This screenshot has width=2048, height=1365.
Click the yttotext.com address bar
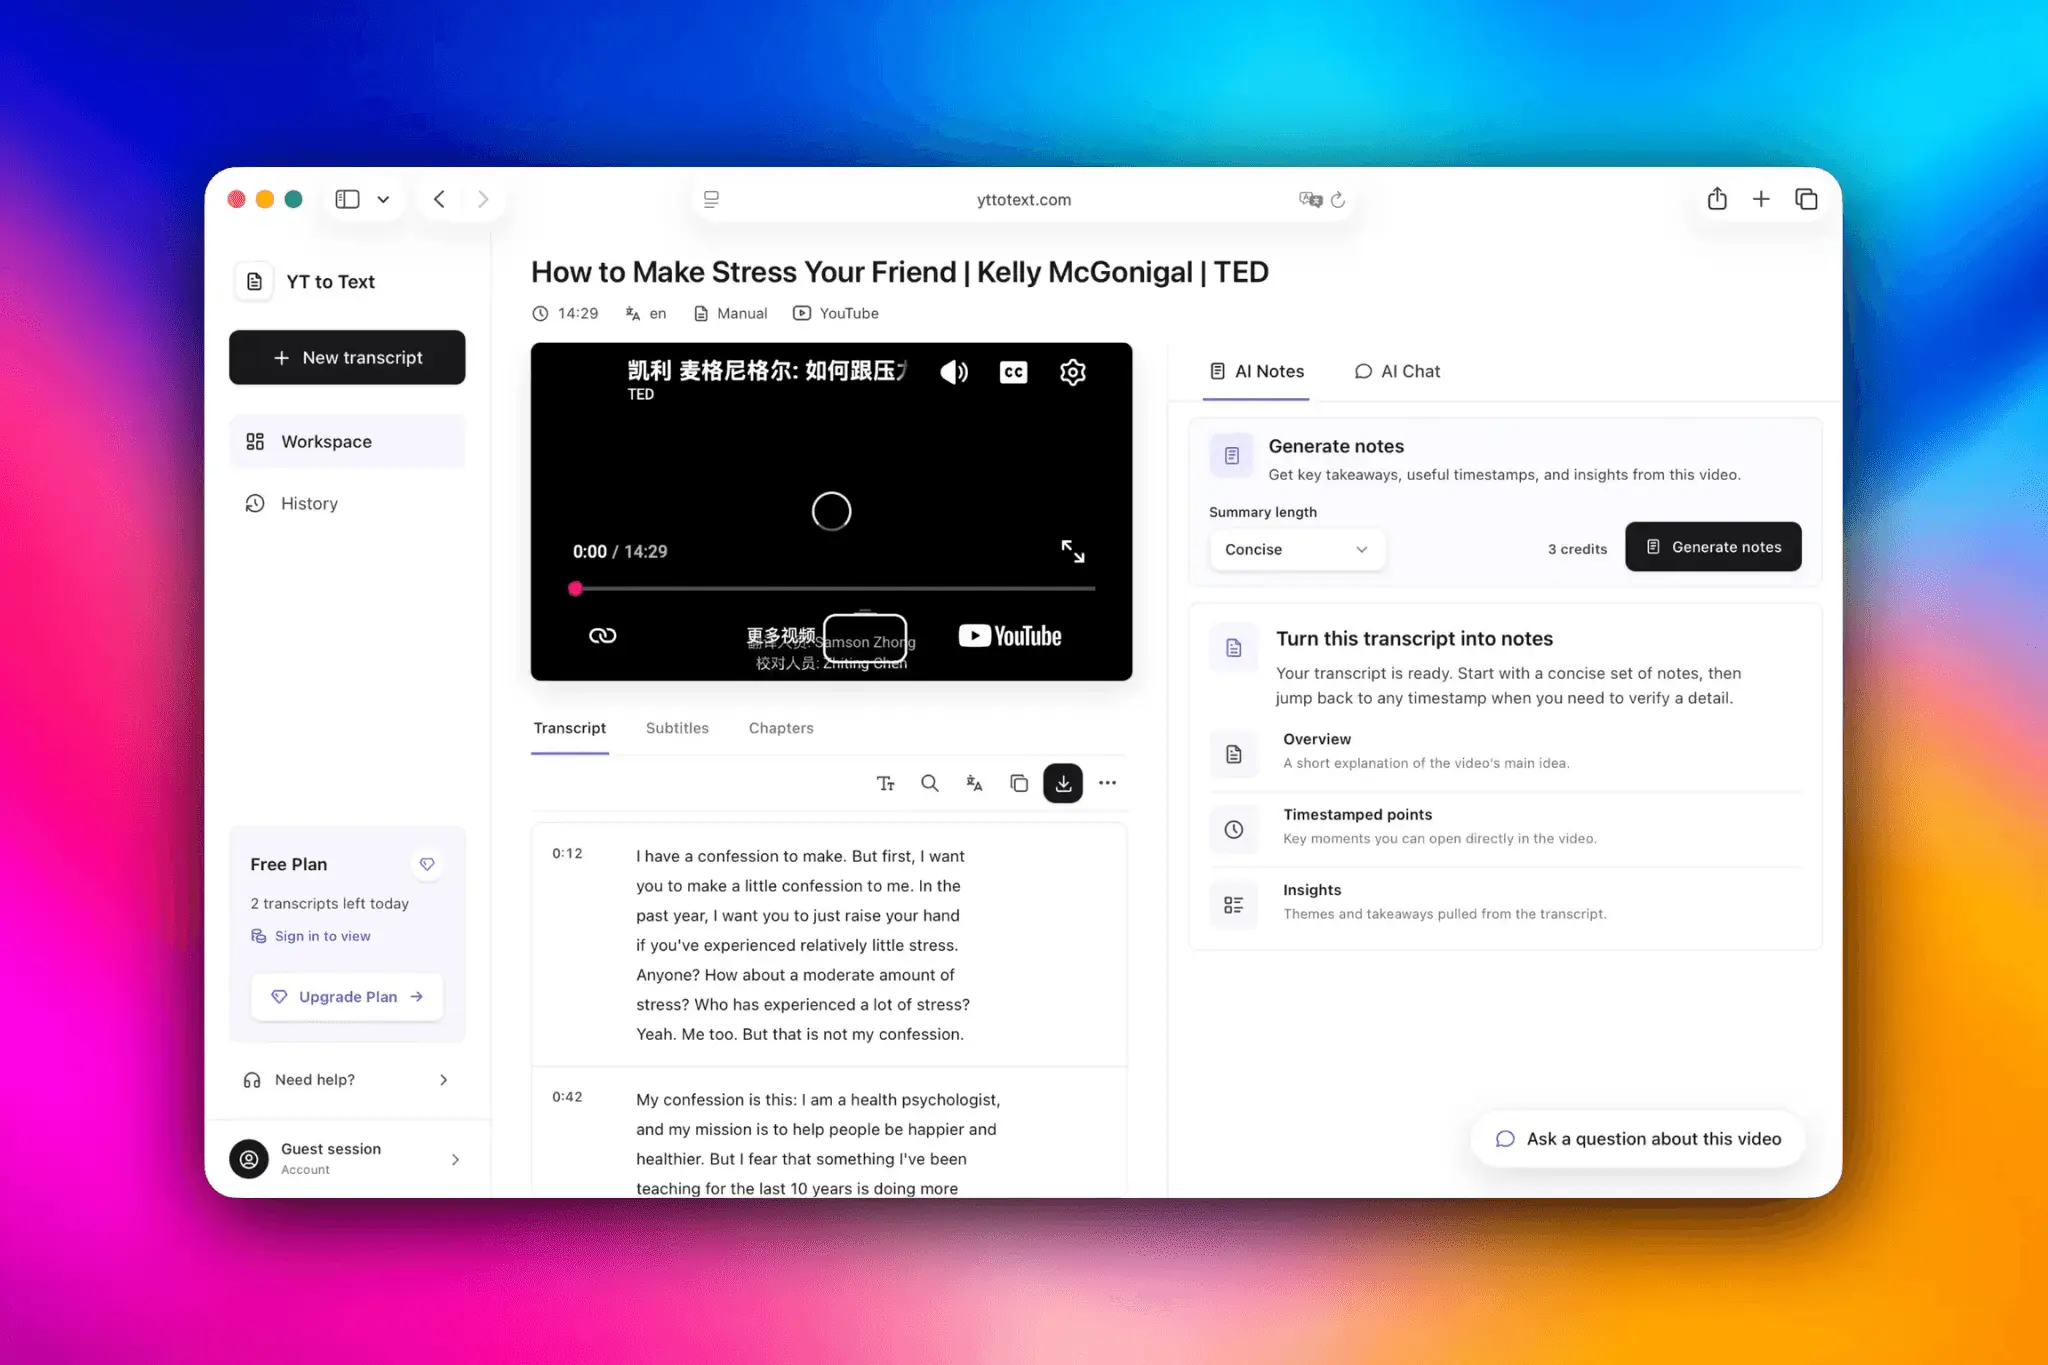coord(1023,200)
